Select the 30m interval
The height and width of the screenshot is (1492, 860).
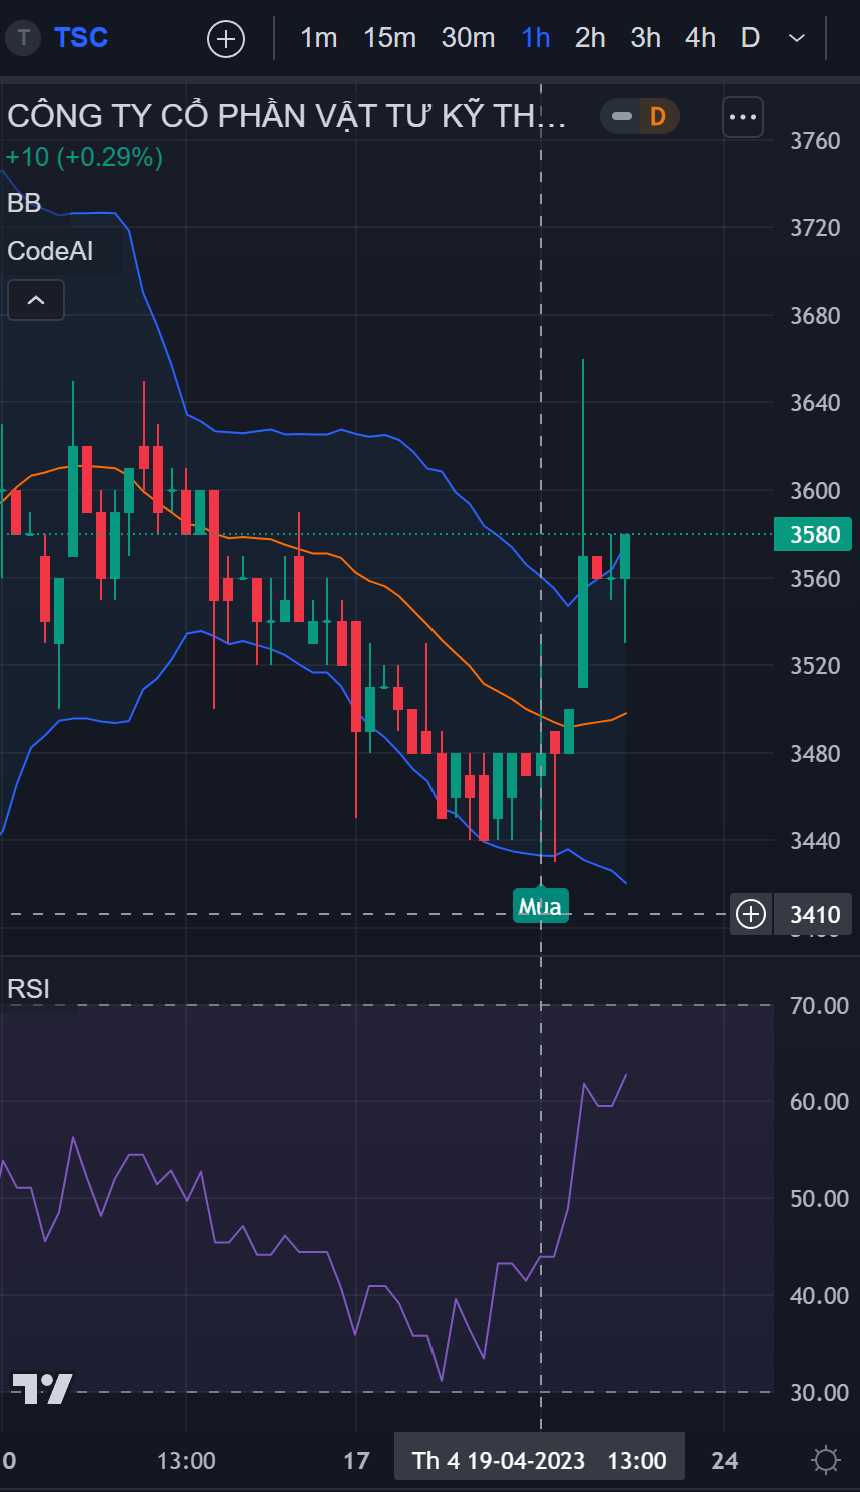point(468,38)
